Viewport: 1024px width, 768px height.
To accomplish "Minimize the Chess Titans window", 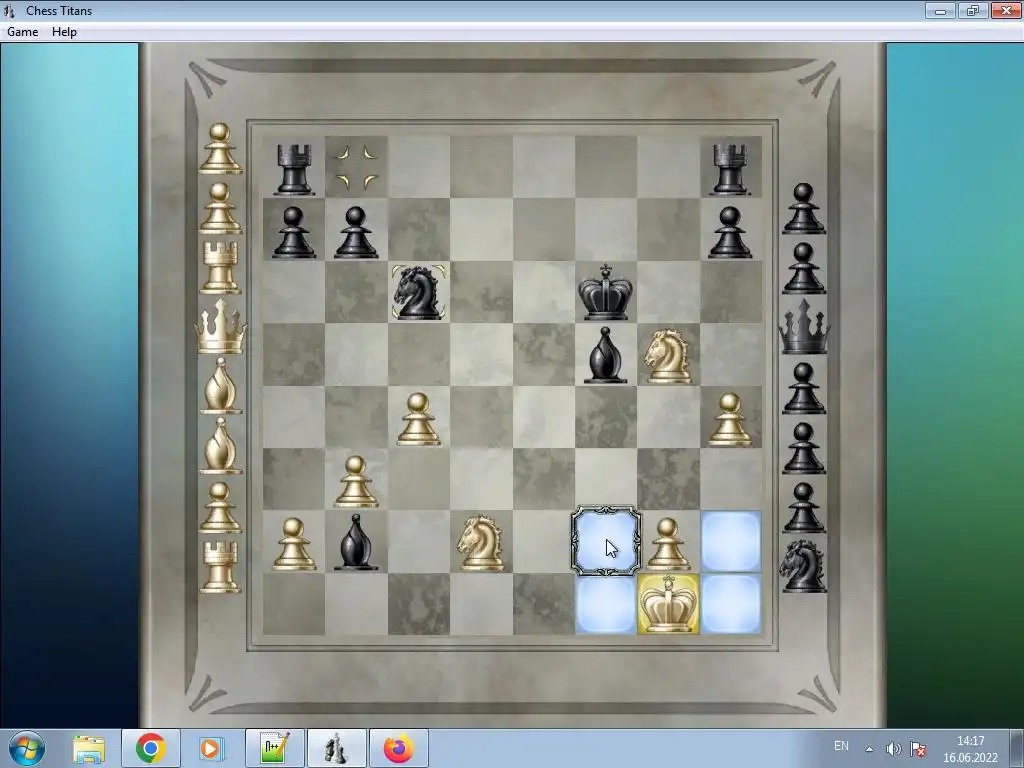I will pos(940,10).
